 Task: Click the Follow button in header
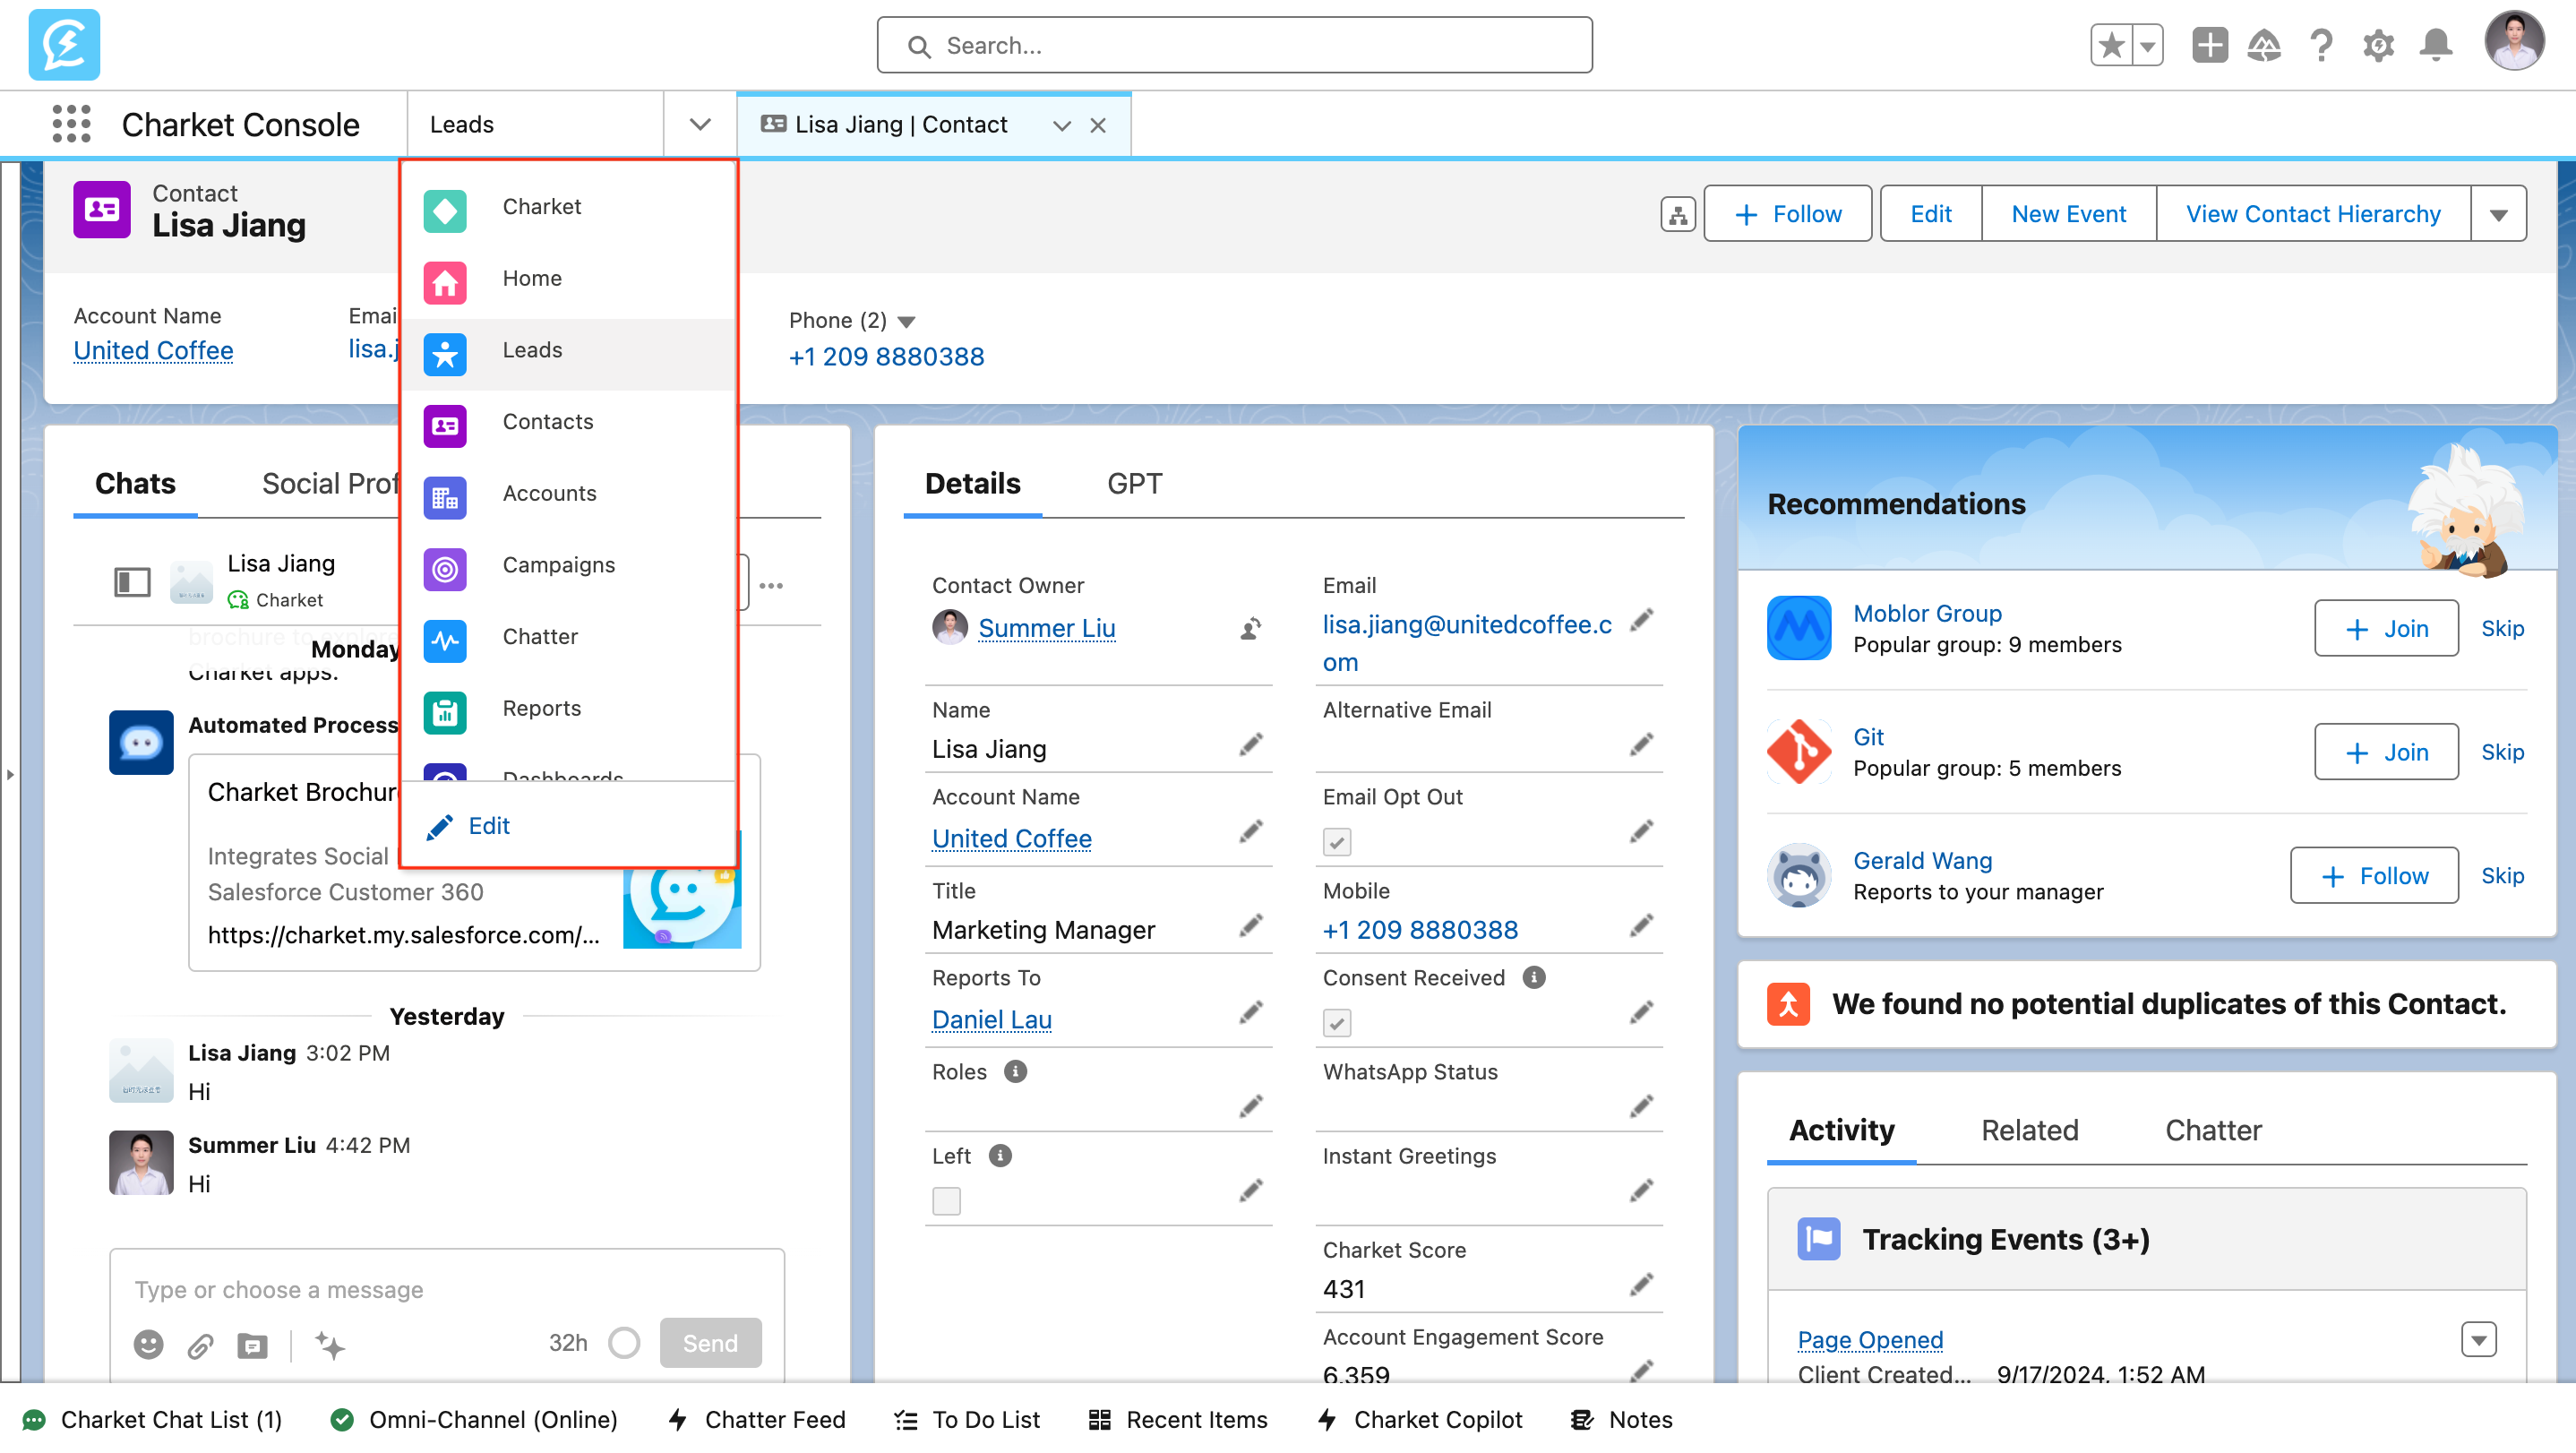tap(1788, 214)
